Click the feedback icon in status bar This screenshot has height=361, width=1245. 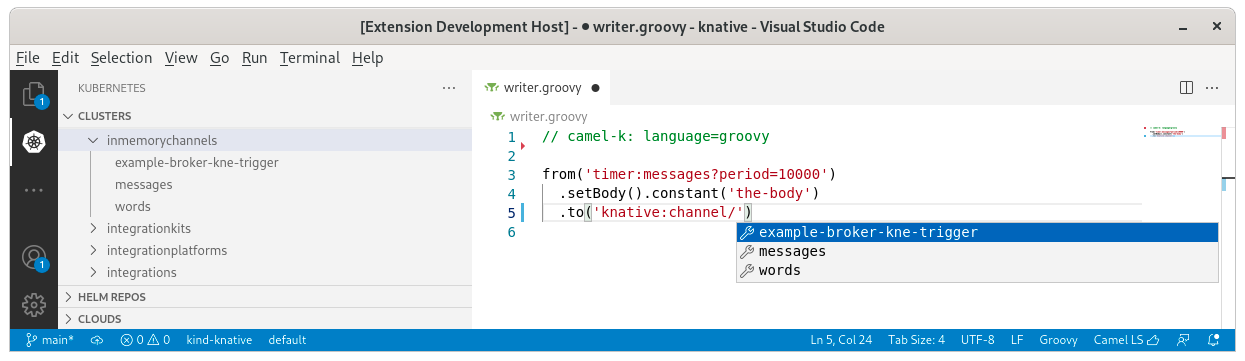(1185, 340)
